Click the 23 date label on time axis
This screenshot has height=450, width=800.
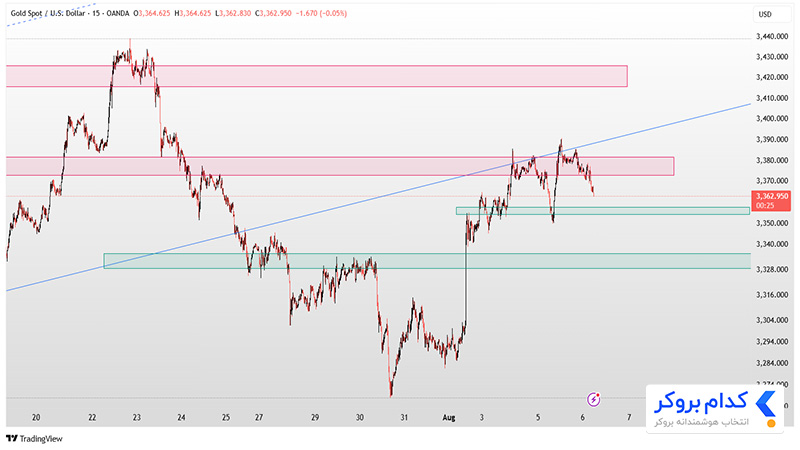[137, 417]
